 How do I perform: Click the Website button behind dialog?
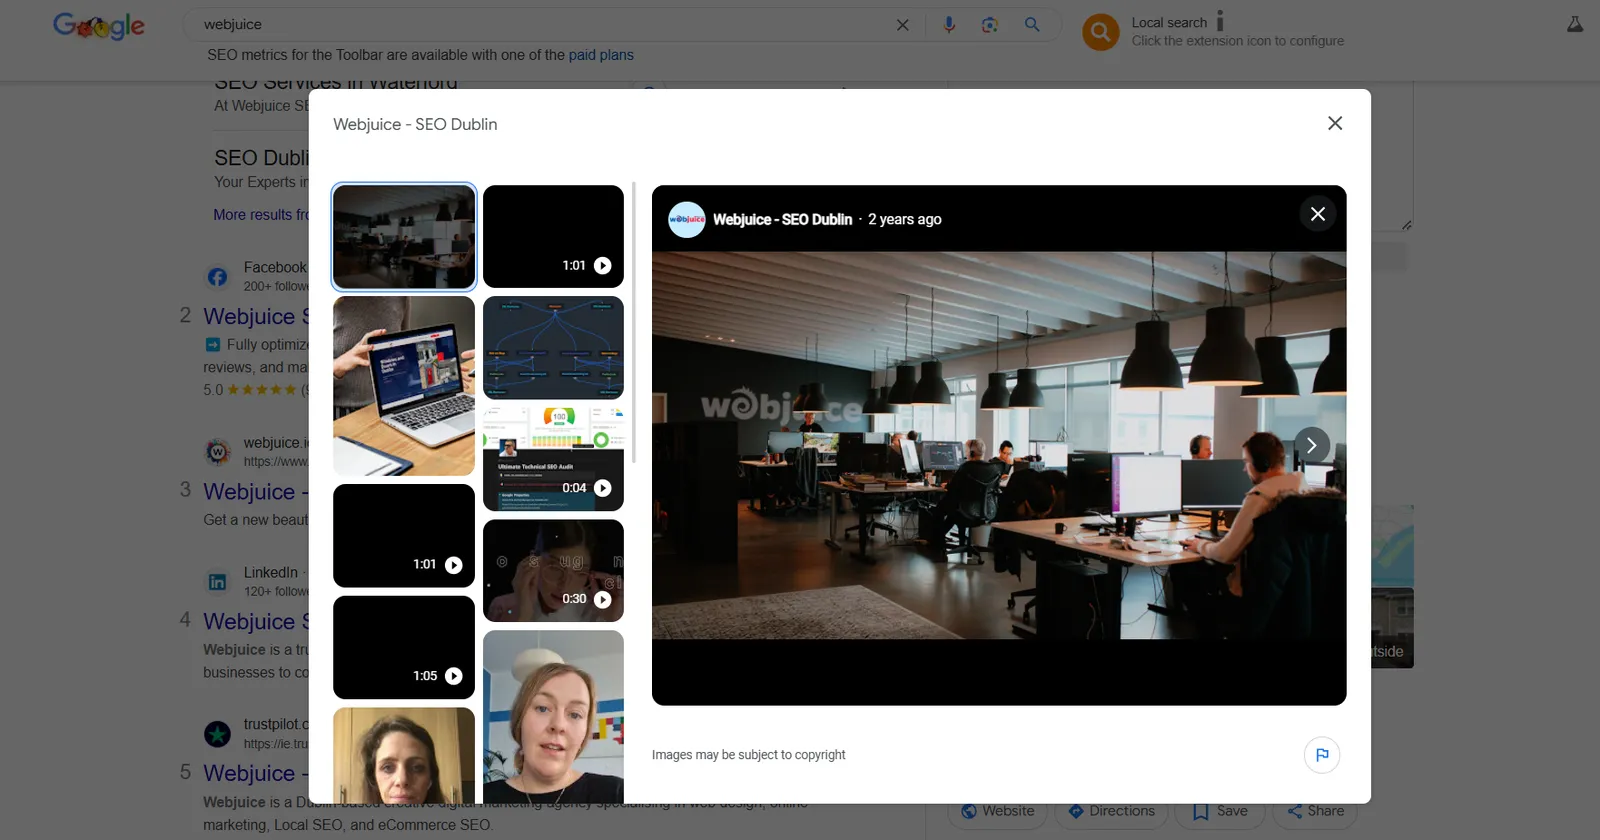998,811
